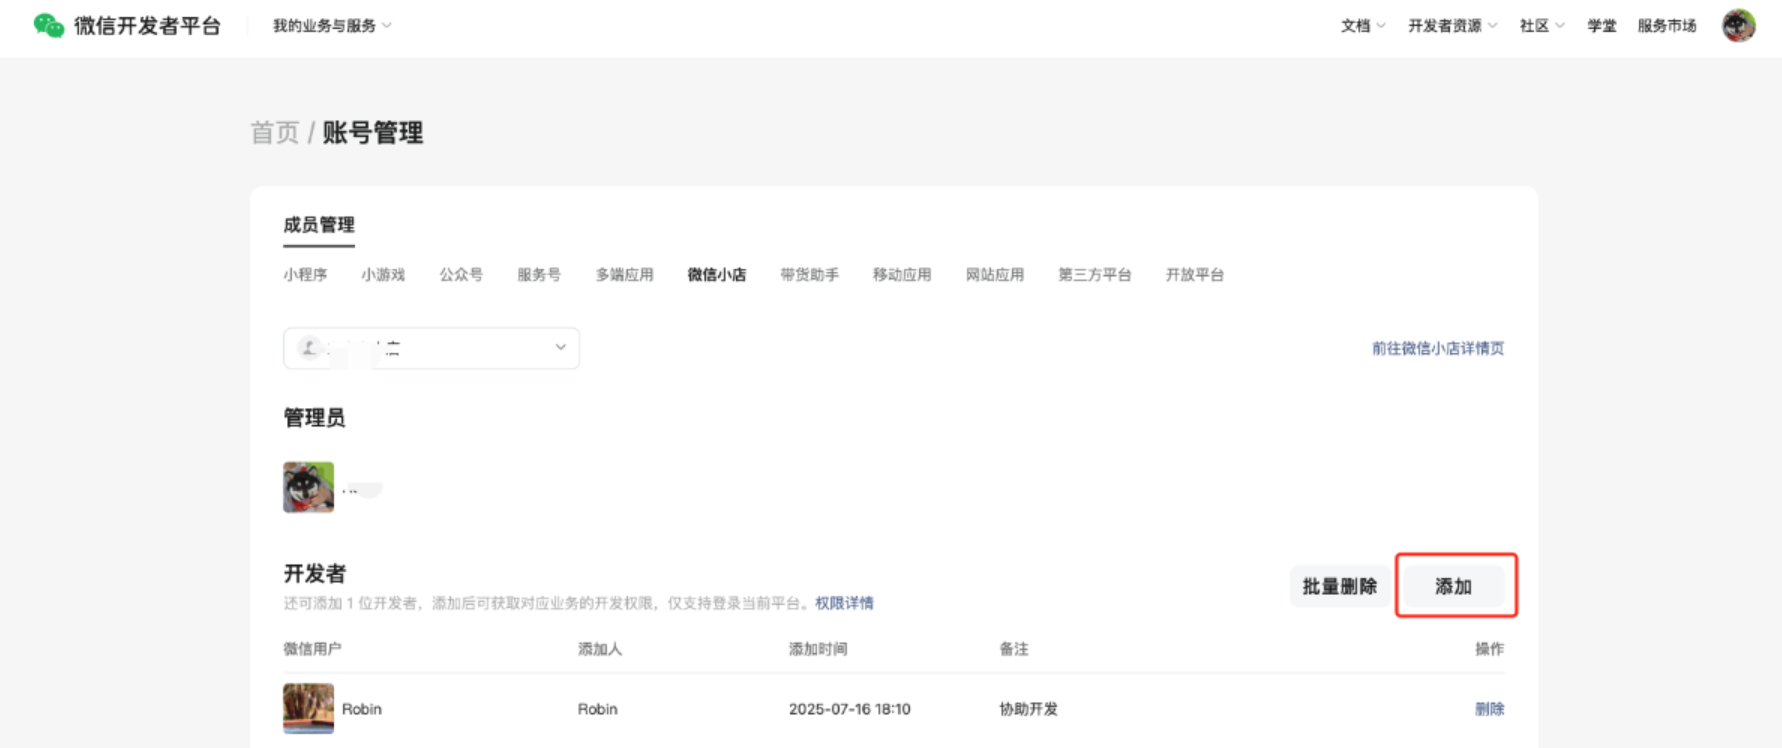Viewport: 1782px width, 748px height.
Task: Select the 小游戏 tab
Action: point(383,275)
